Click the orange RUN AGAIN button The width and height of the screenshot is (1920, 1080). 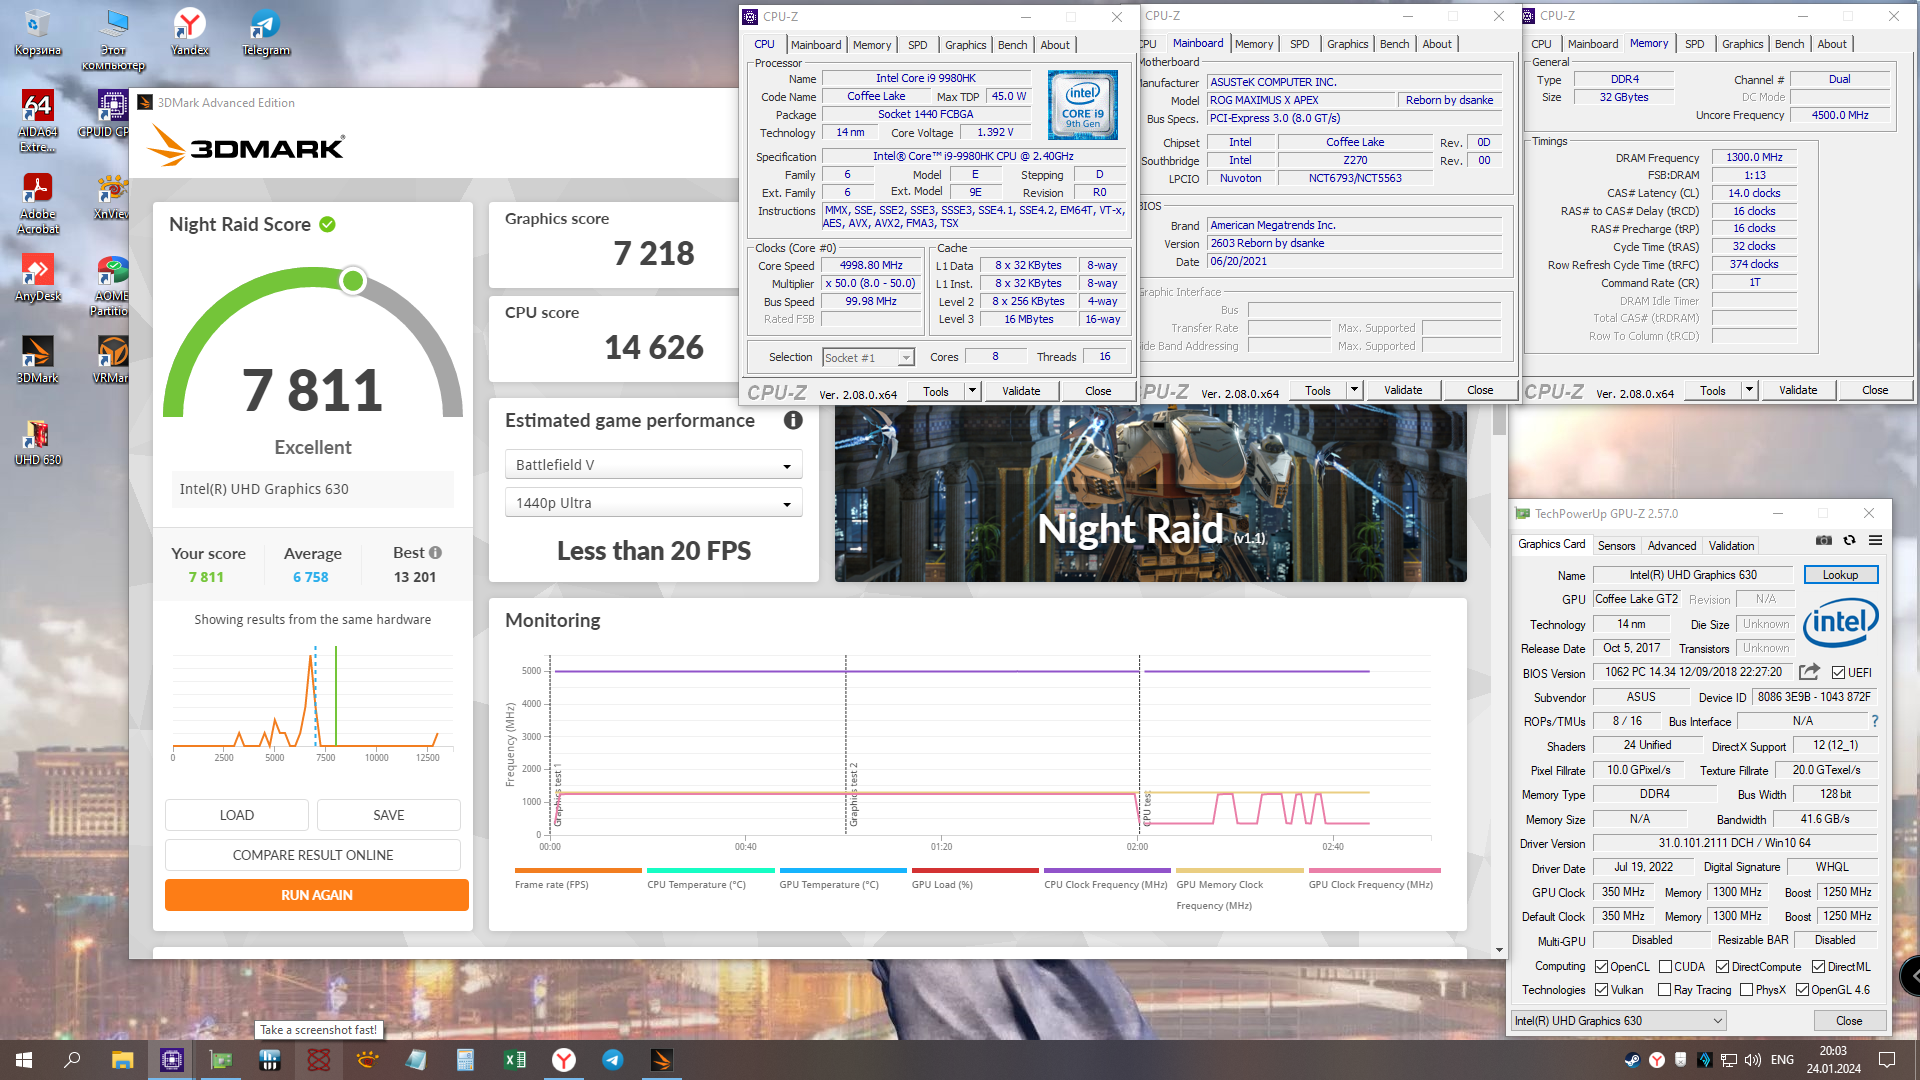pyautogui.click(x=317, y=895)
